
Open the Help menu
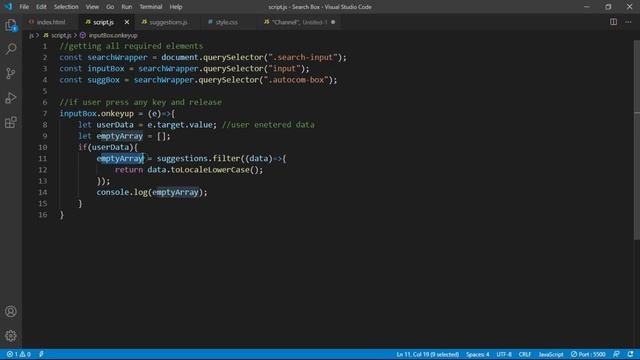click(176, 7)
